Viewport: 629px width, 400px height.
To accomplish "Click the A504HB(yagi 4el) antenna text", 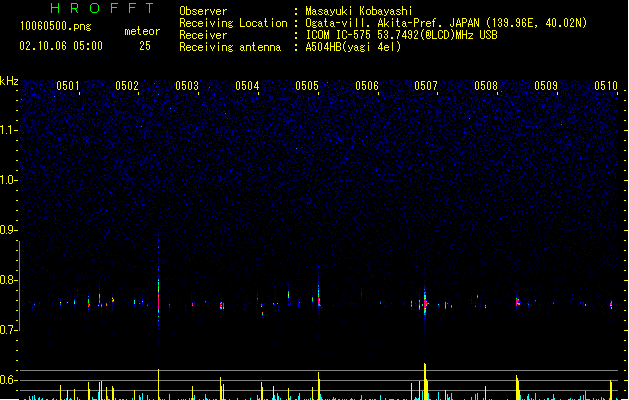I will 353,47.
